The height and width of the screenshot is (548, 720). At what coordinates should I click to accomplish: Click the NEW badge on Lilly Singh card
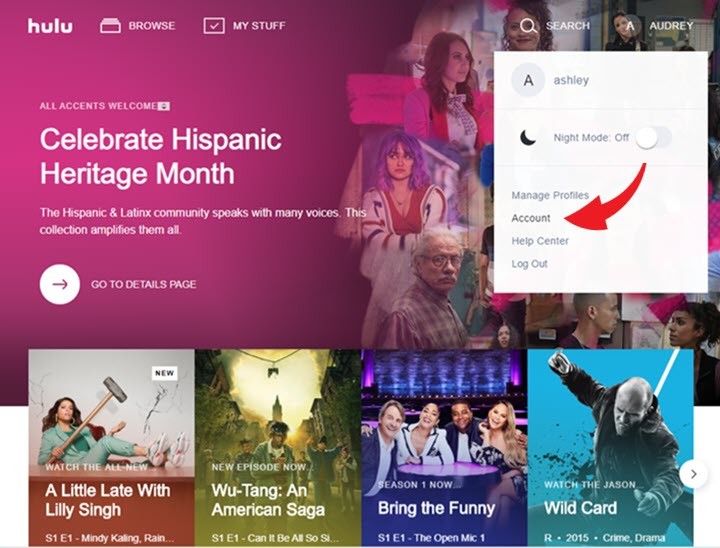(164, 373)
